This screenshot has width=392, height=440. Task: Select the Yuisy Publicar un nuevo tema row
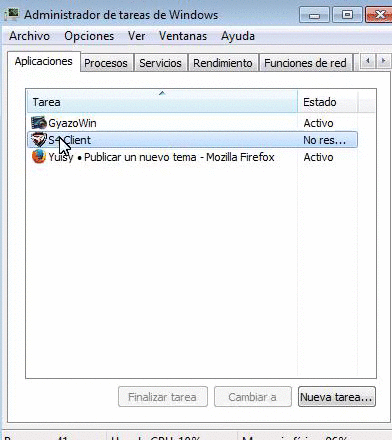[192, 157]
